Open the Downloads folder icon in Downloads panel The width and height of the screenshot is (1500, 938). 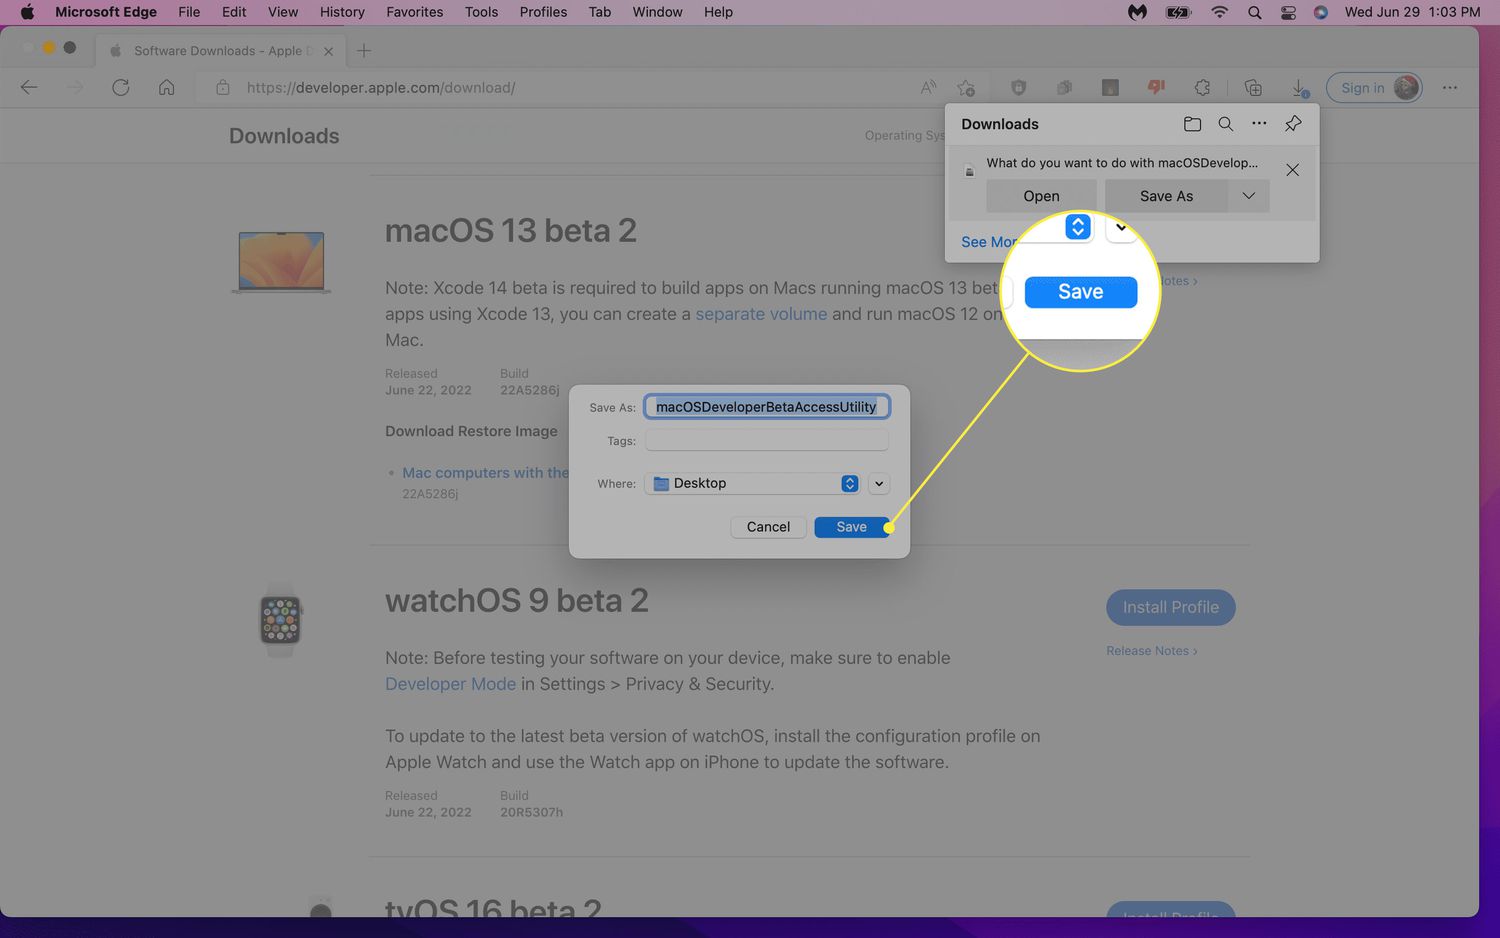[x=1192, y=124]
